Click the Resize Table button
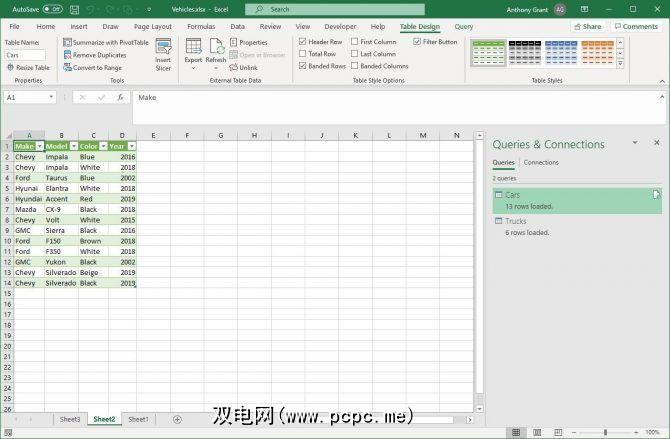Image resolution: width=670 pixels, height=439 pixels. click(x=28, y=67)
